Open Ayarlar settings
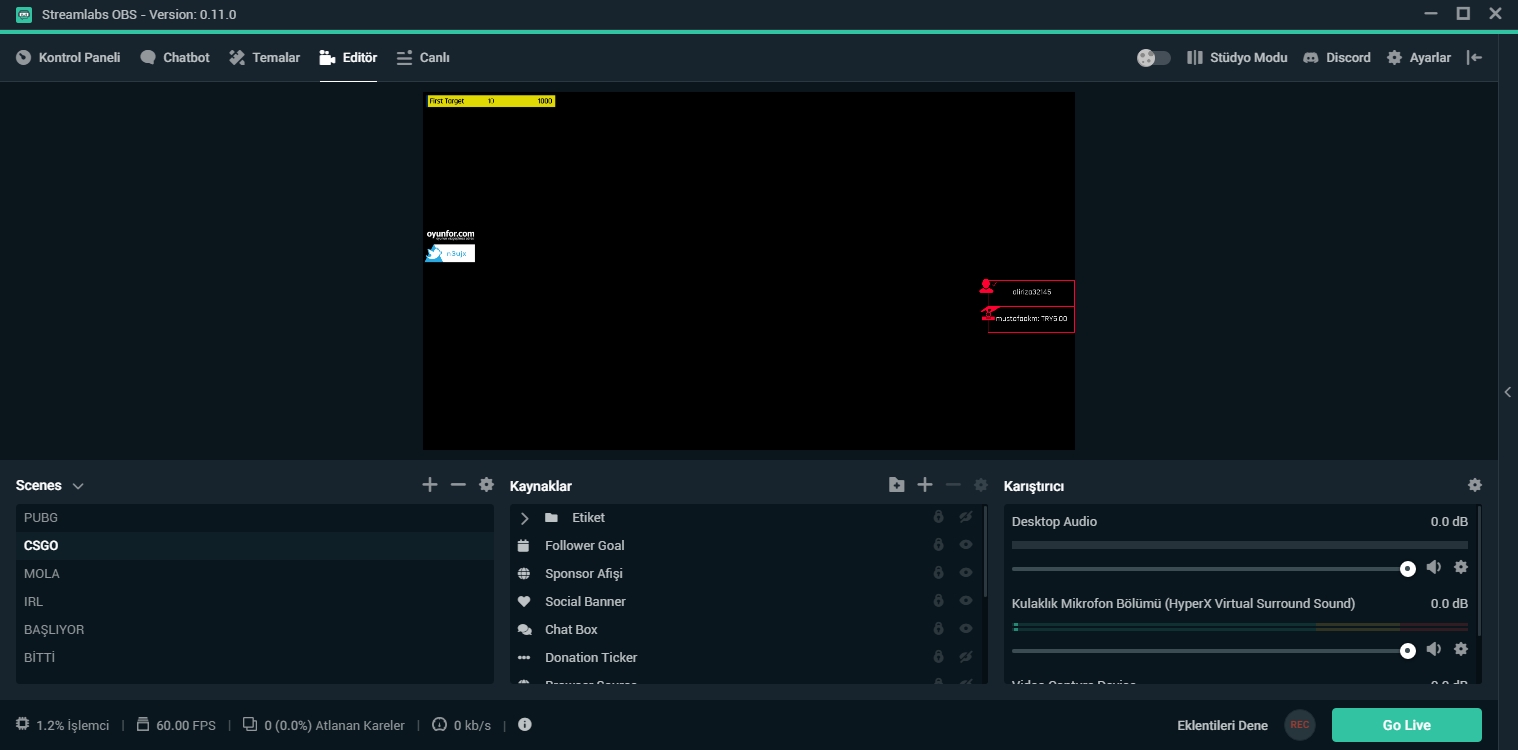Viewport: 1518px width, 750px height. 1419,57
